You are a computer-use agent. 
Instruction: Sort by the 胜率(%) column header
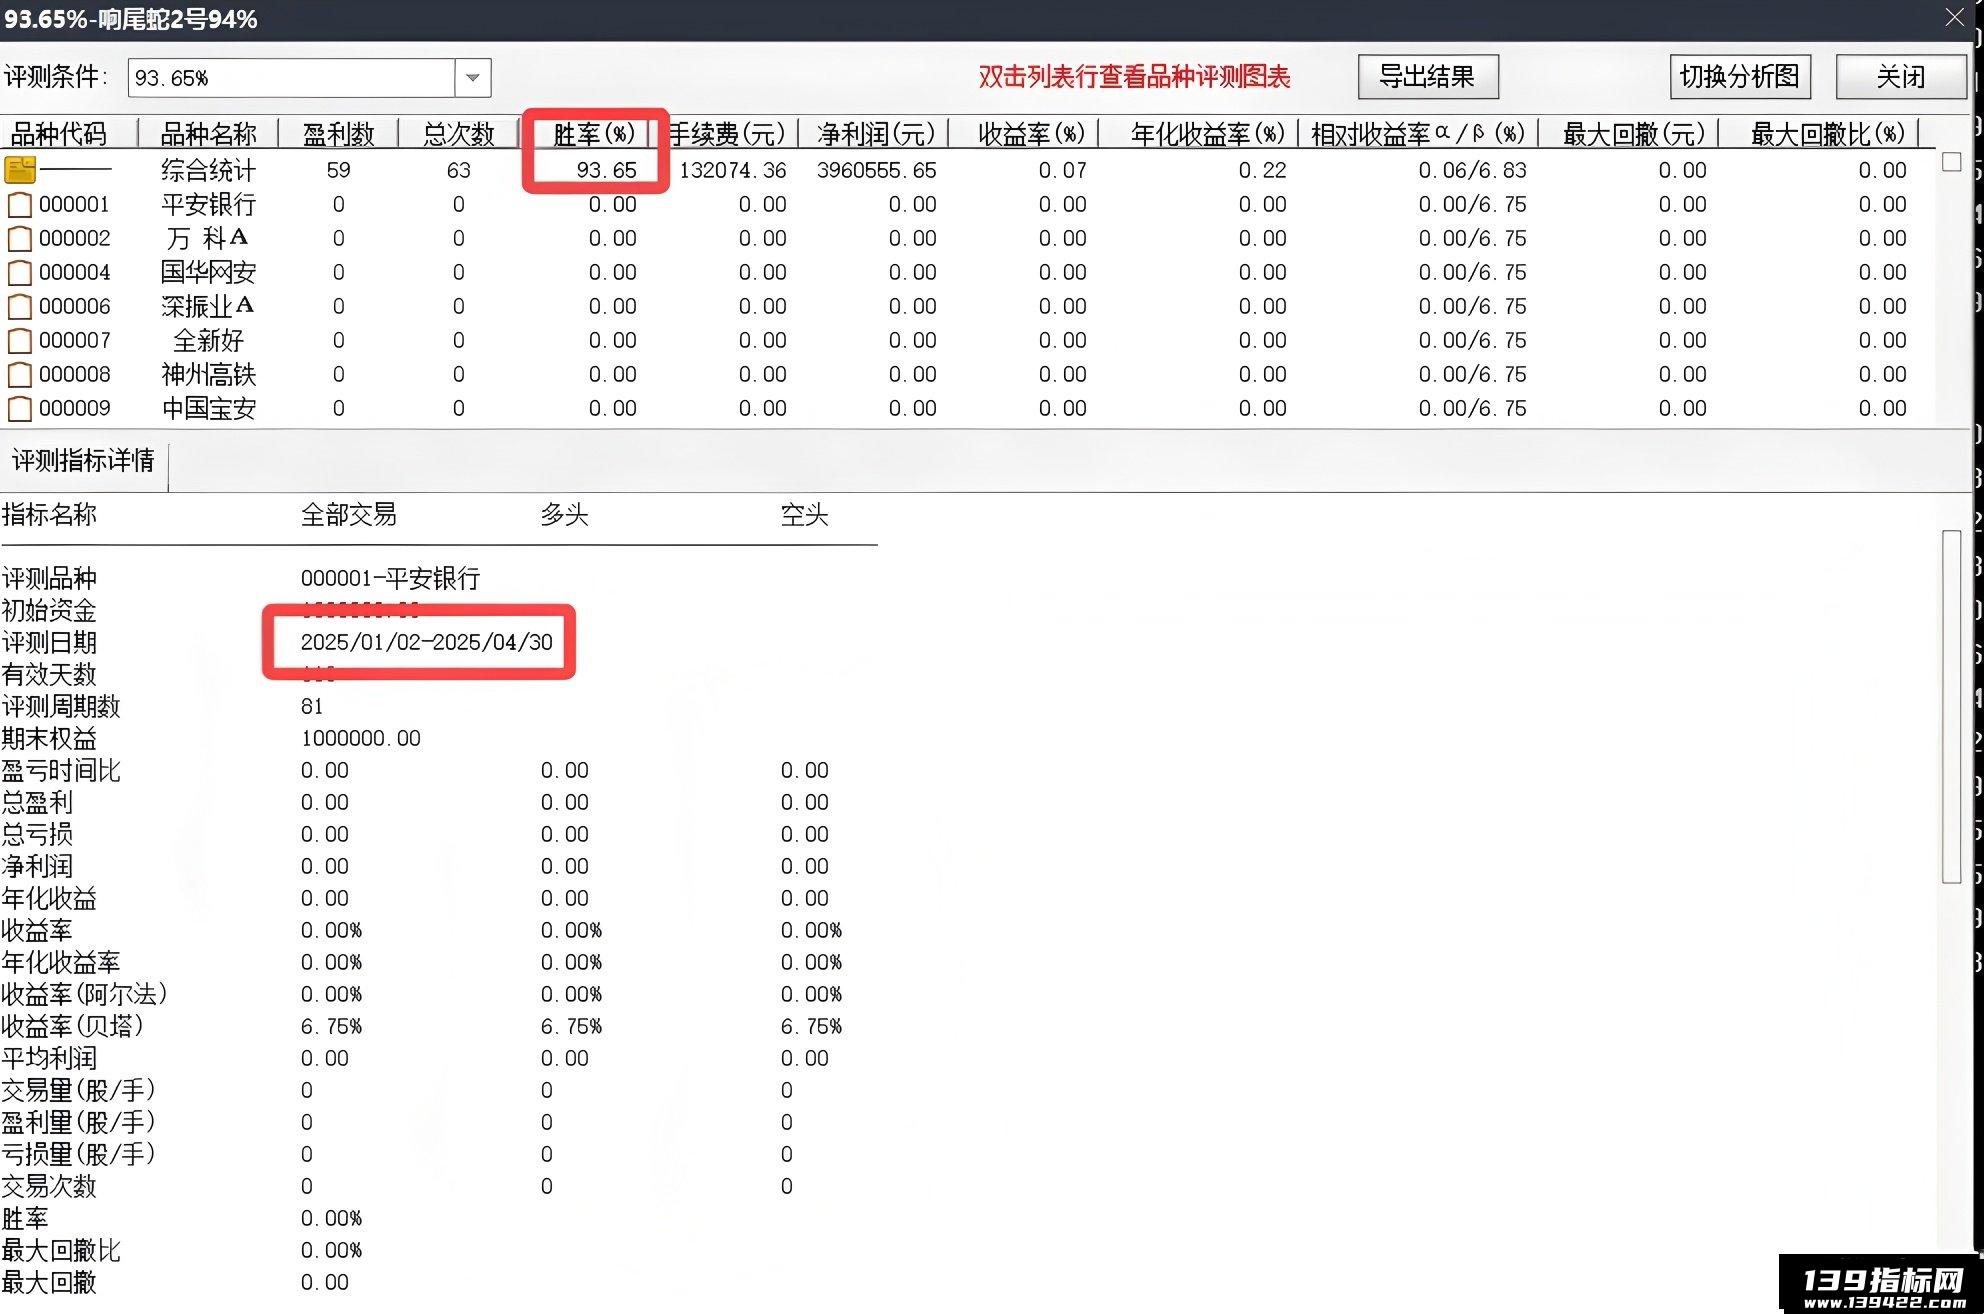tap(594, 134)
